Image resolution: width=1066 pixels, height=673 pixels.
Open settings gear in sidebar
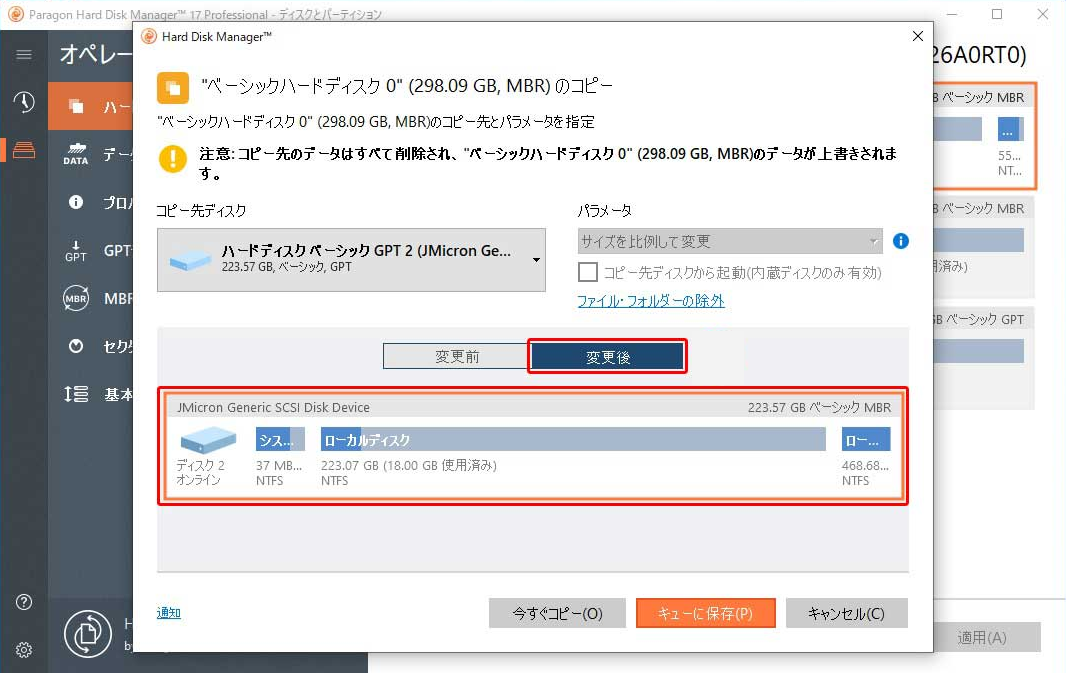24,650
